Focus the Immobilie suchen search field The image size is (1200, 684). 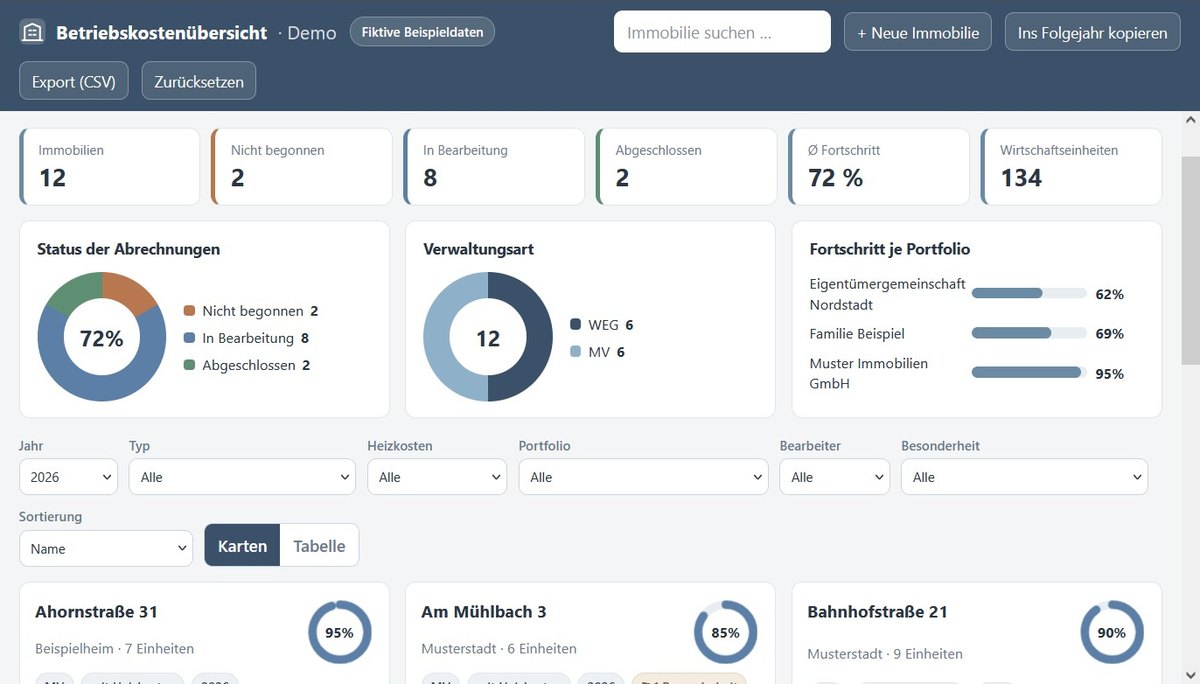coord(722,32)
